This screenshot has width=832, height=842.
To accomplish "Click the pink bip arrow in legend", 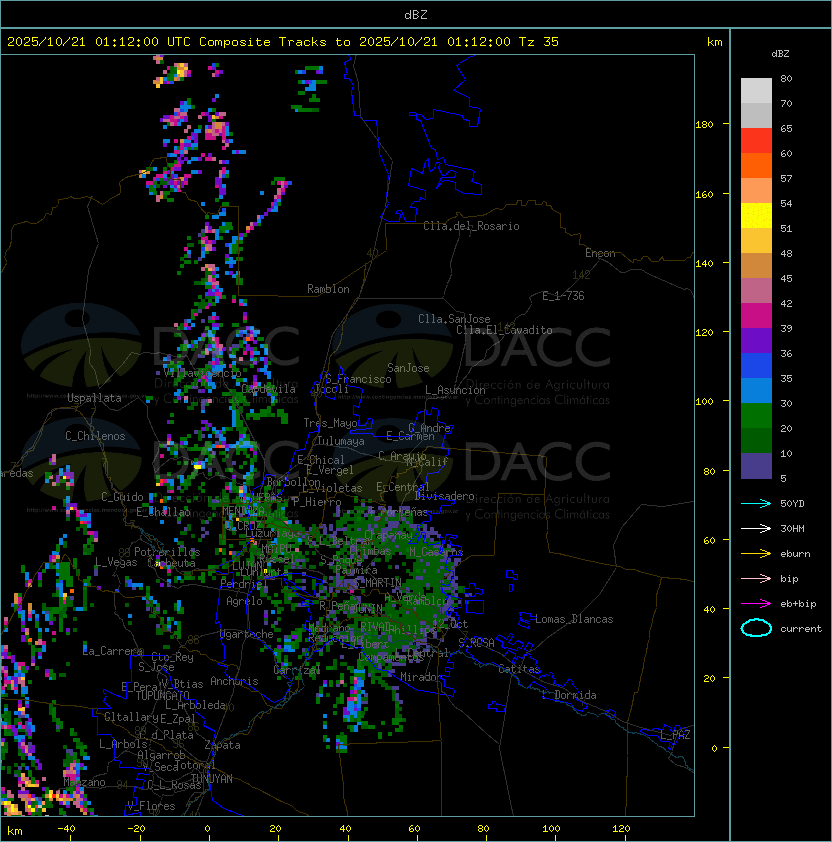I will coord(756,578).
